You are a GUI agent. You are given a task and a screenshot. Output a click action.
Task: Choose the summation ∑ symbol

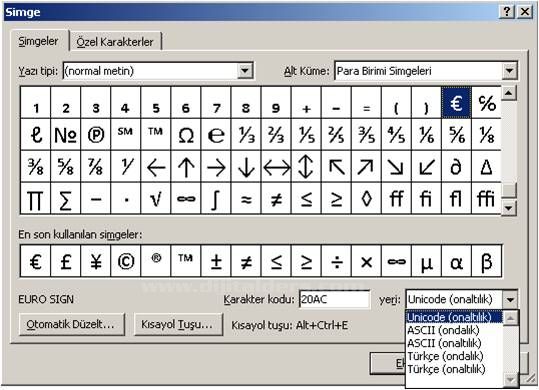pos(66,199)
